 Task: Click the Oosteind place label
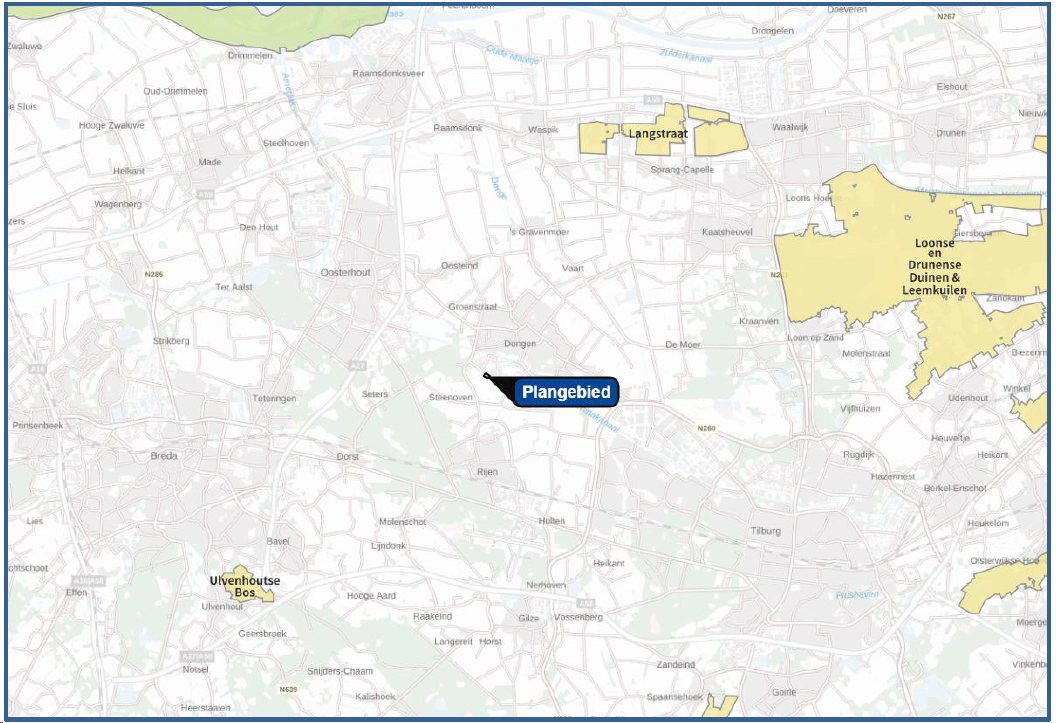point(460,266)
